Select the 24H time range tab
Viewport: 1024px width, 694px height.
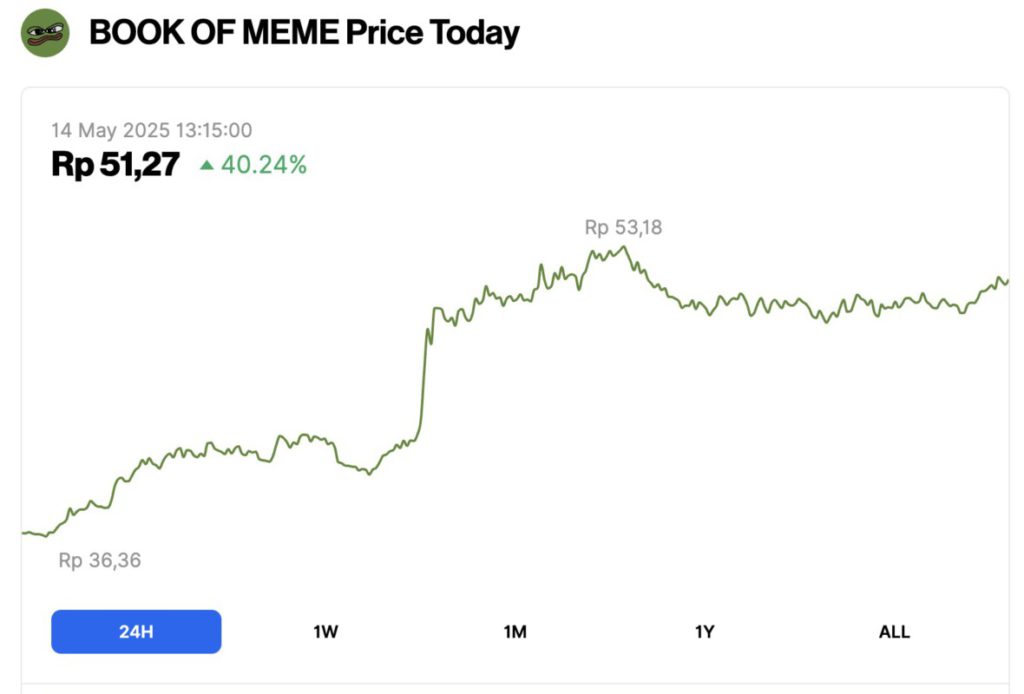[136, 632]
